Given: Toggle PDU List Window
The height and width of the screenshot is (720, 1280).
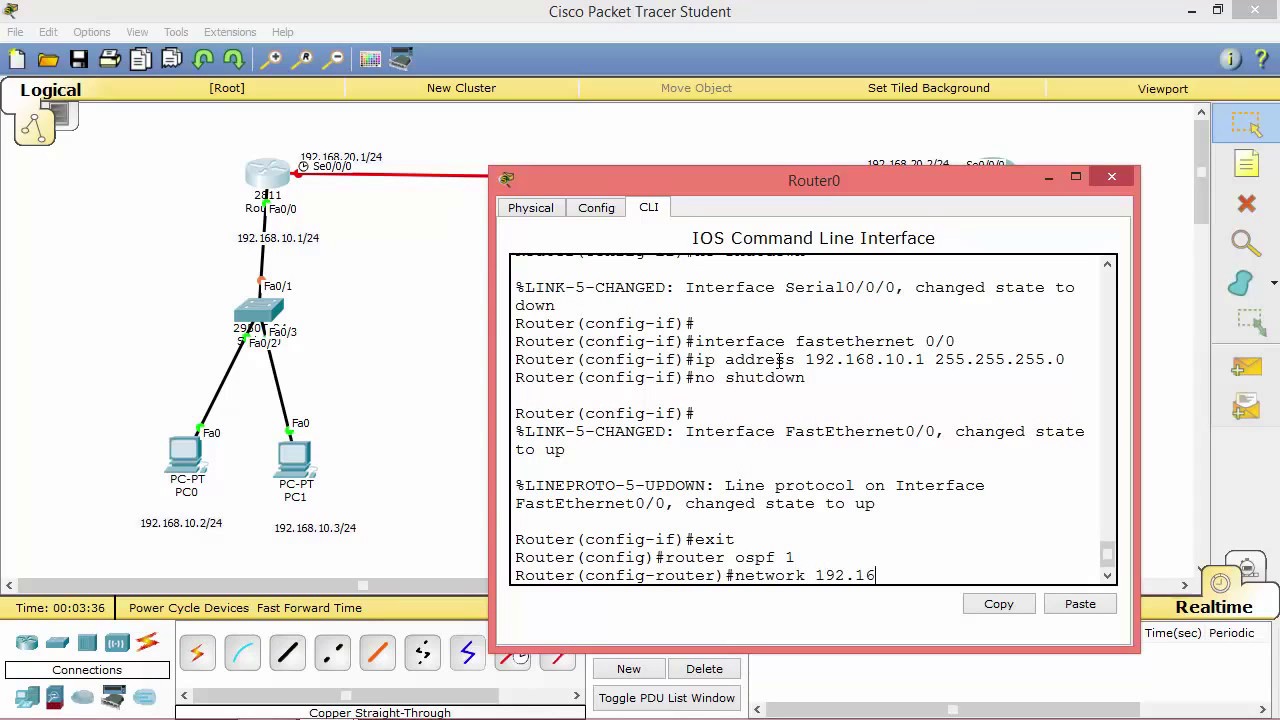Looking at the screenshot, I should pos(667,698).
